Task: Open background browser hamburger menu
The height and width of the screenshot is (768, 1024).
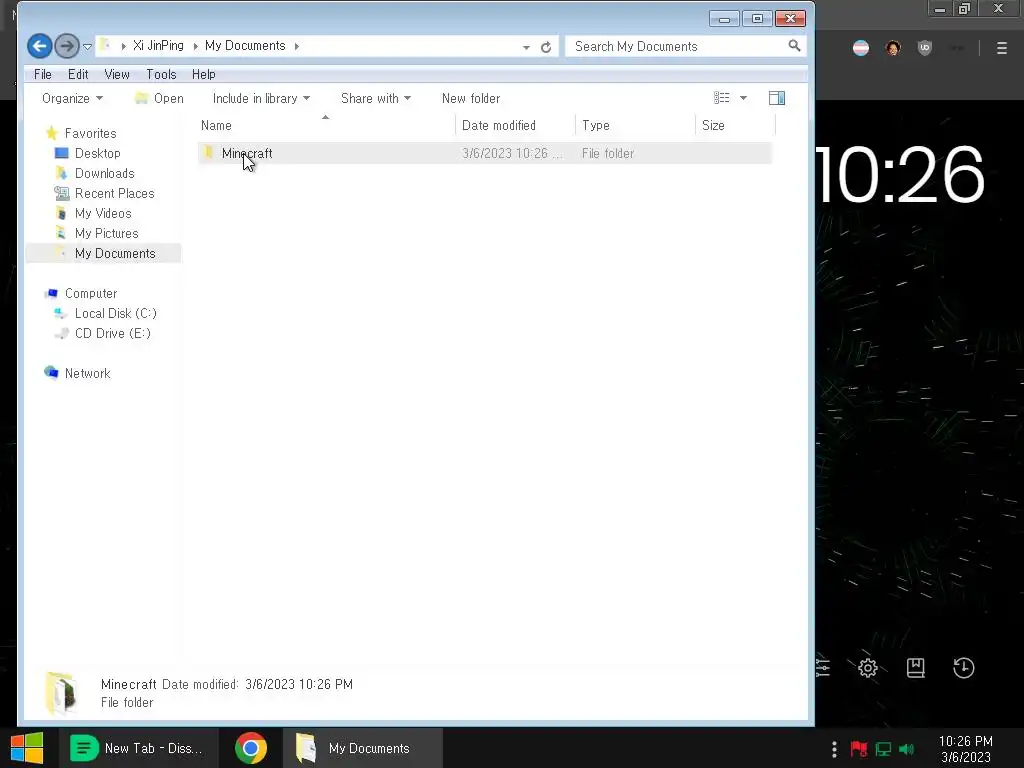Action: click(x=1002, y=48)
